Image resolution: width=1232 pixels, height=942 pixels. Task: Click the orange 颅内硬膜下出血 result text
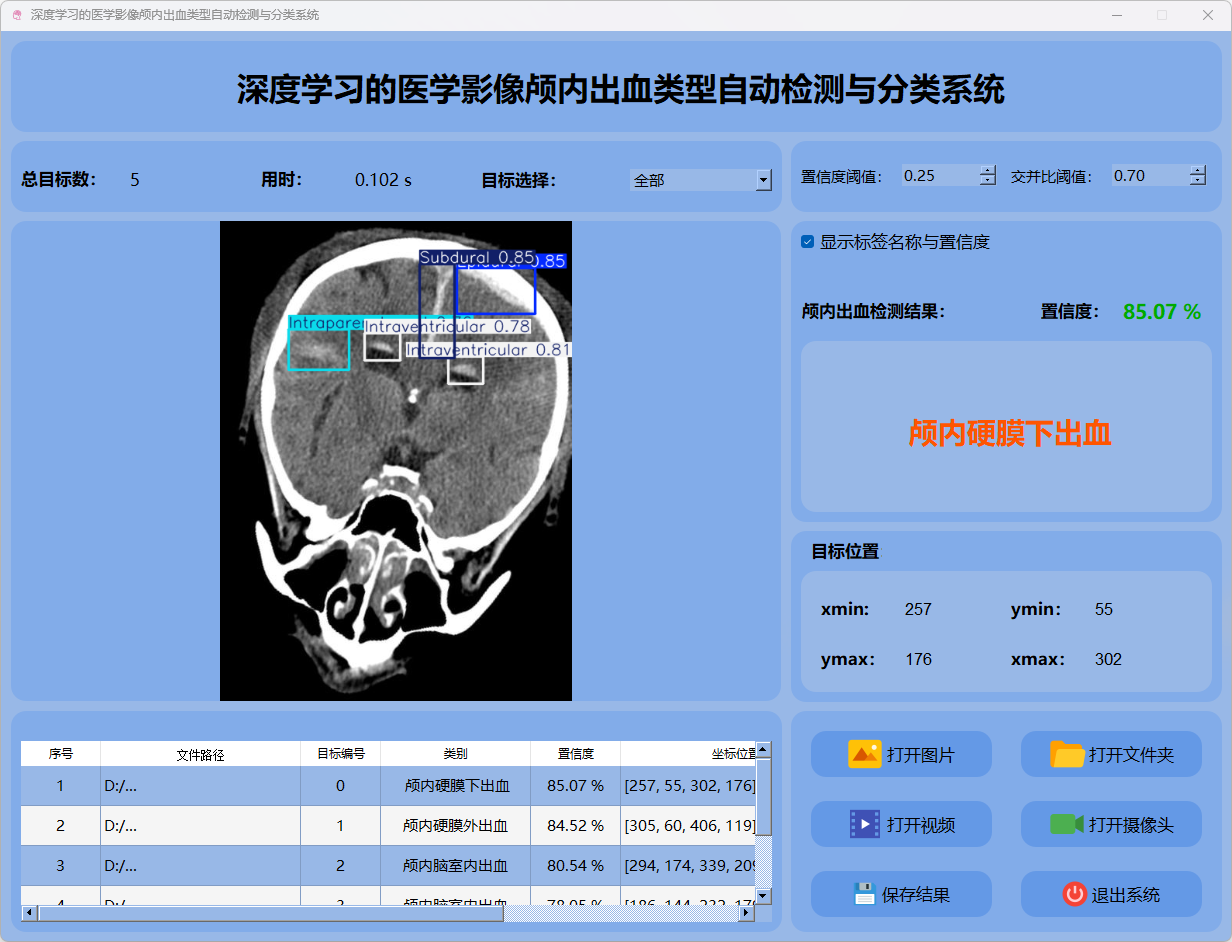point(1010,433)
